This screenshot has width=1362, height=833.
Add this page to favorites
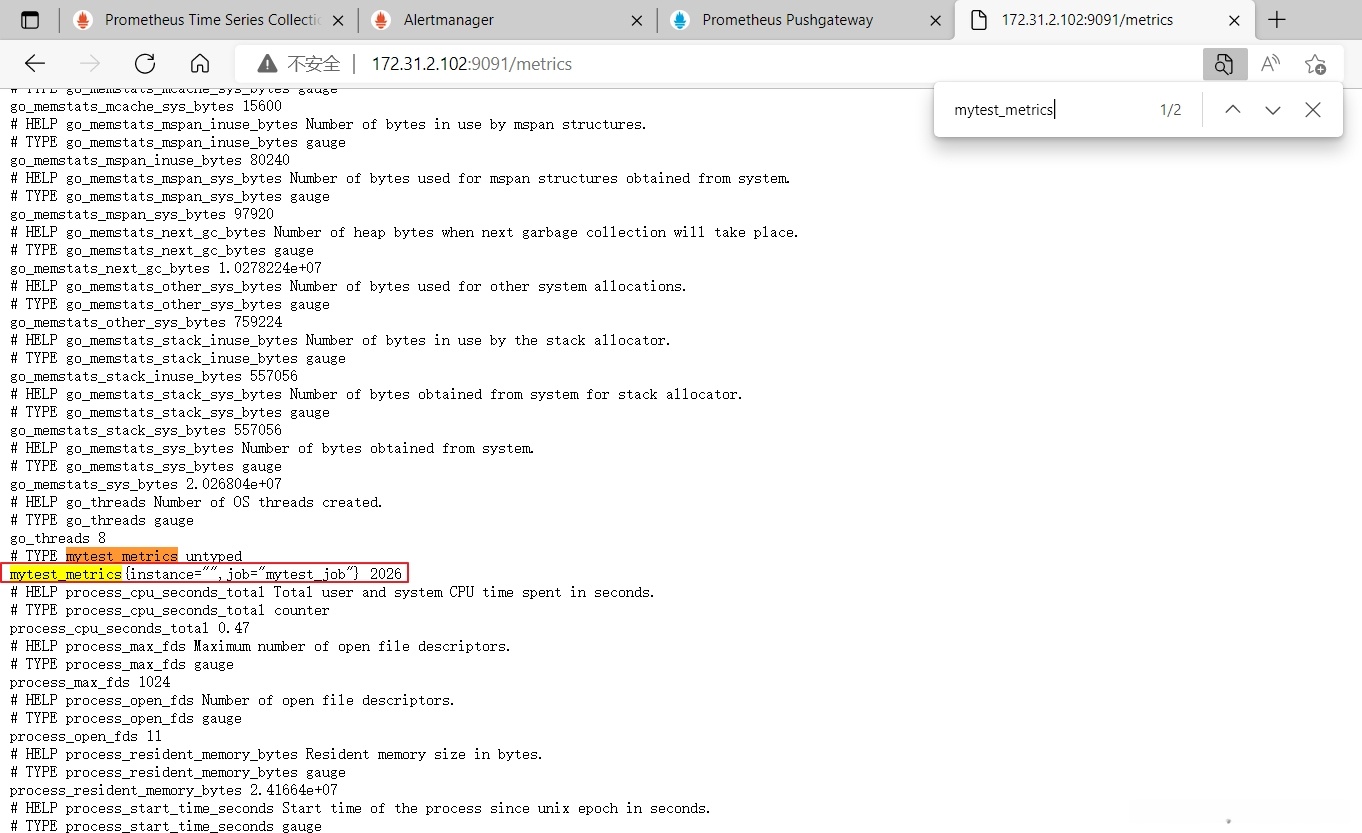pos(1316,64)
